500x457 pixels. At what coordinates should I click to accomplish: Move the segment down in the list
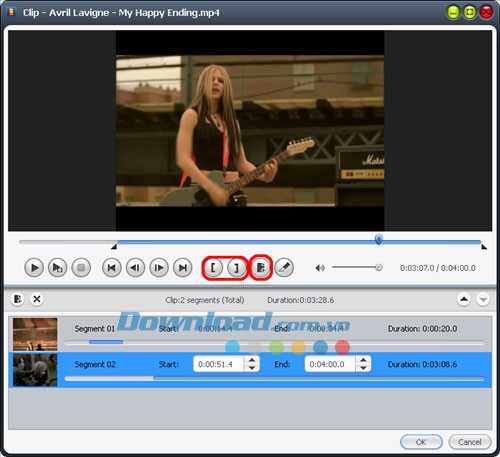(x=483, y=299)
